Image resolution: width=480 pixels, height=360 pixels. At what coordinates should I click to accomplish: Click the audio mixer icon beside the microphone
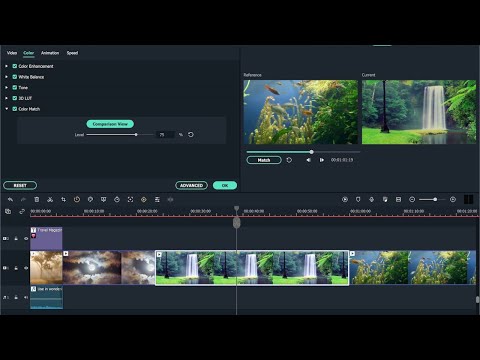point(385,199)
